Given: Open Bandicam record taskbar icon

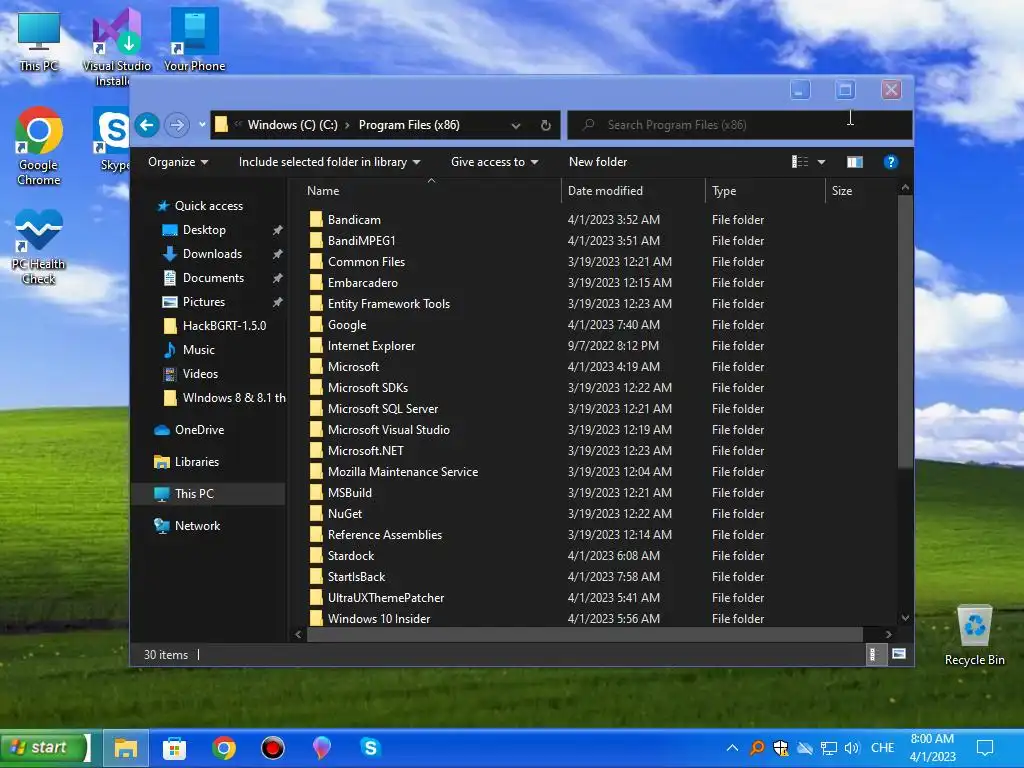Looking at the screenshot, I should (x=273, y=748).
